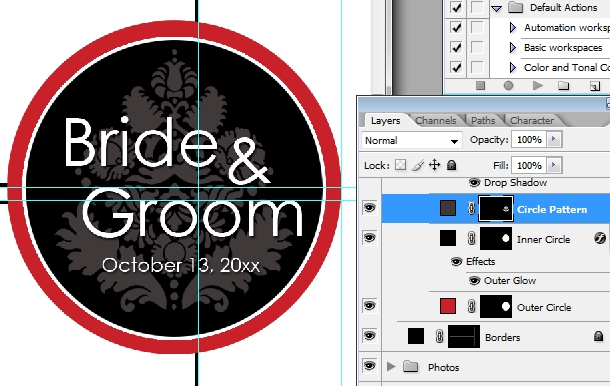Select the Outer Circle layer name

pyautogui.click(x=544, y=307)
